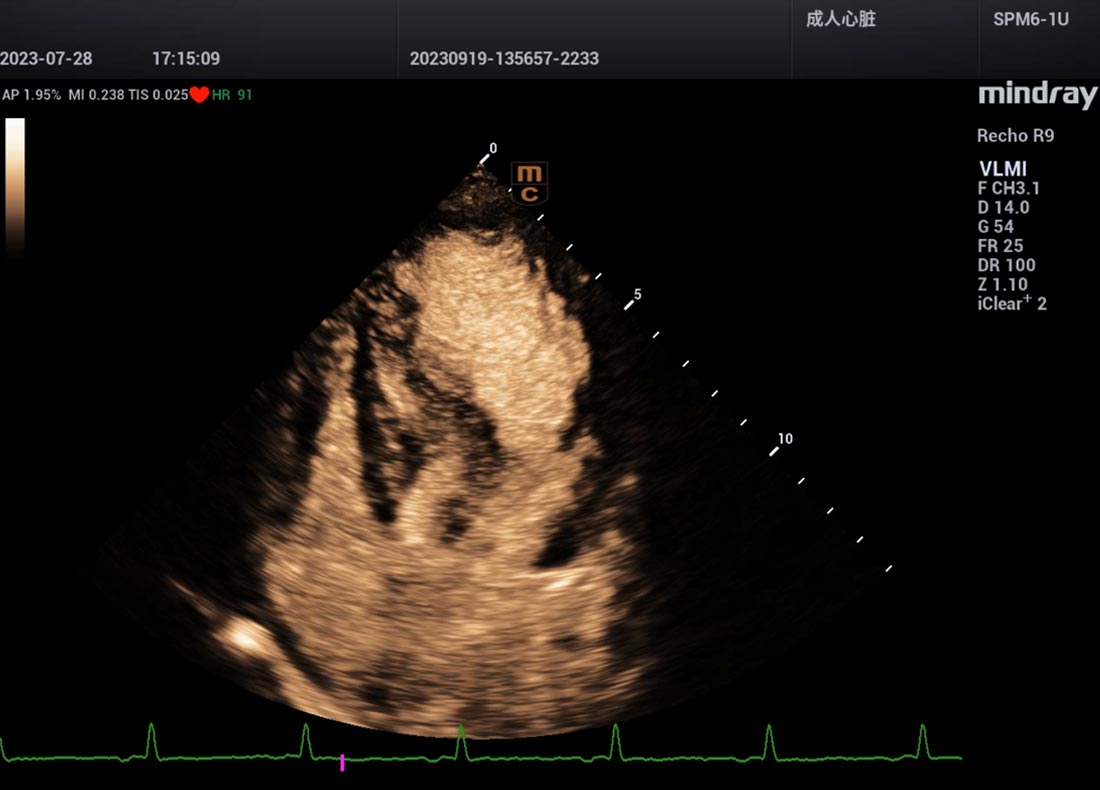Click the red heart rate icon
Image resolution: width=1100 pixels, height=790 pixels.
(199, 95)
